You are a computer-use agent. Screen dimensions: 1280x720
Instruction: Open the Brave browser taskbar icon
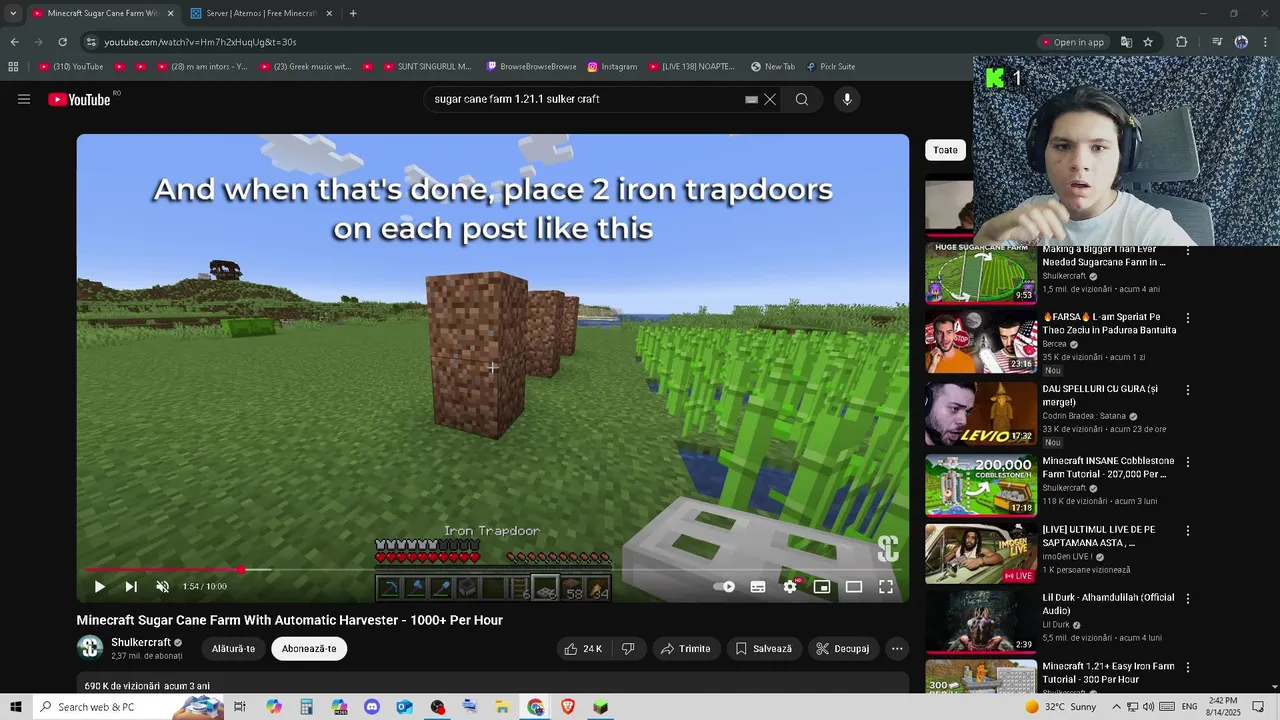568,707
